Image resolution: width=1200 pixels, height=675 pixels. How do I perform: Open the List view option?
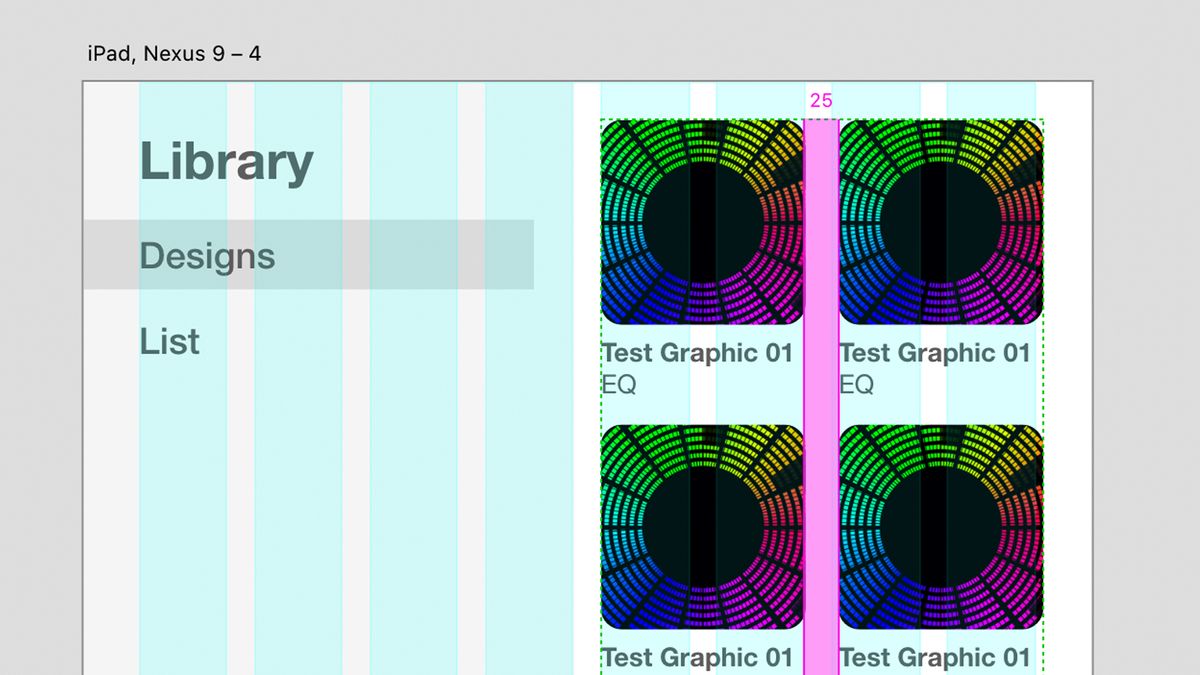pos(169,342)
